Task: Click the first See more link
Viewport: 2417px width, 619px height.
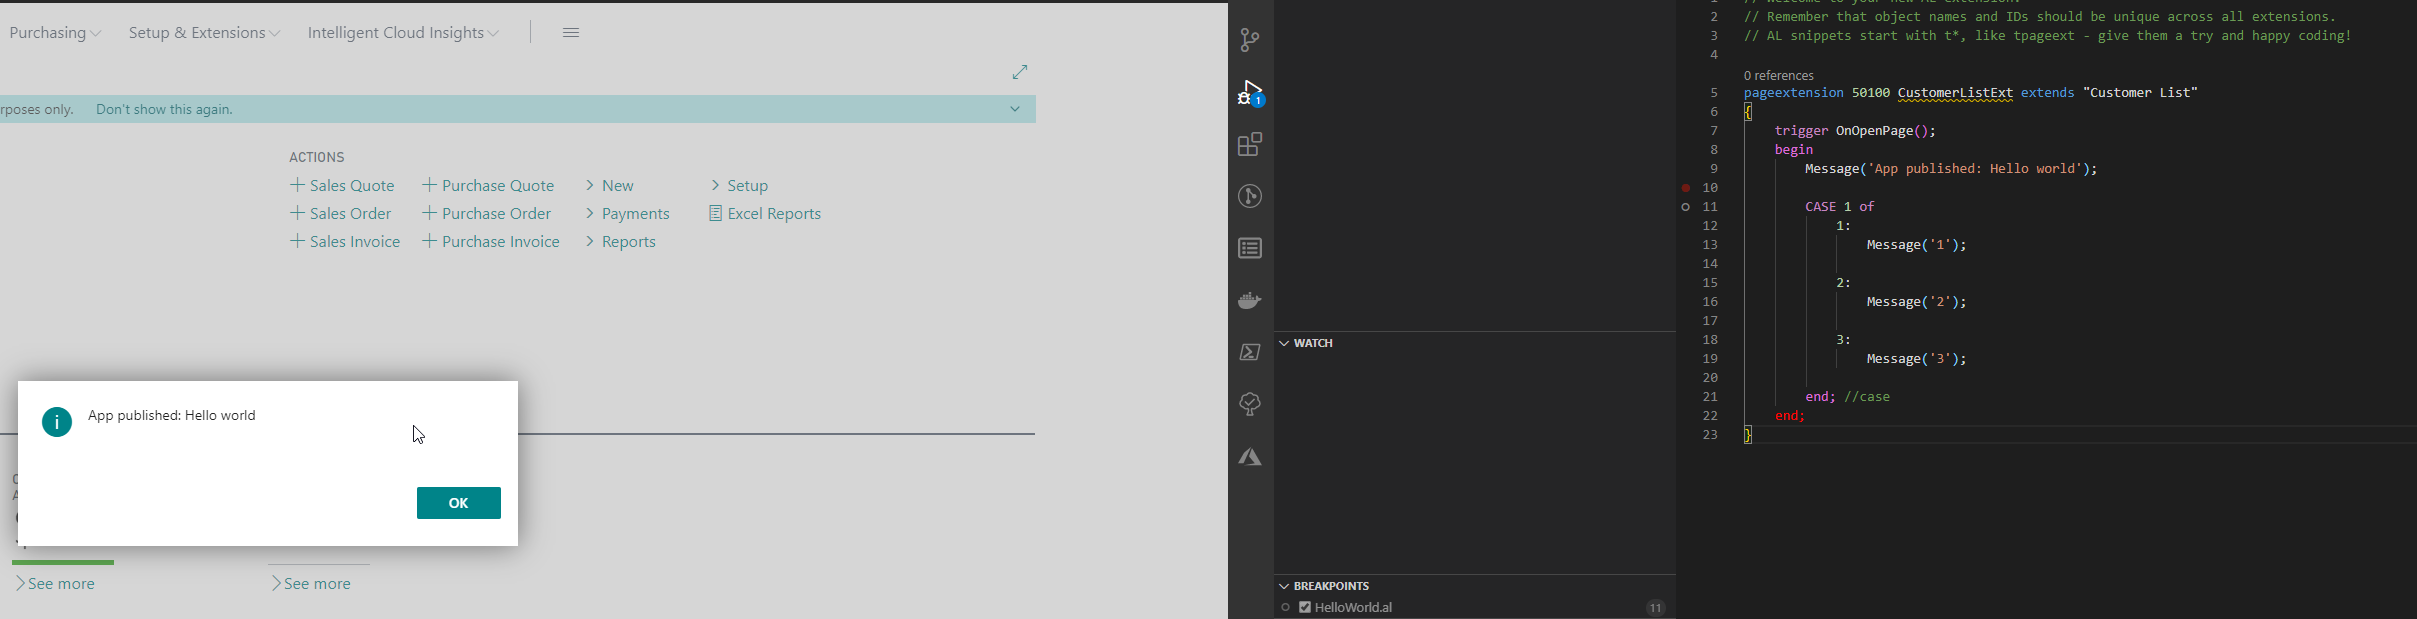Action: (56, 583)
